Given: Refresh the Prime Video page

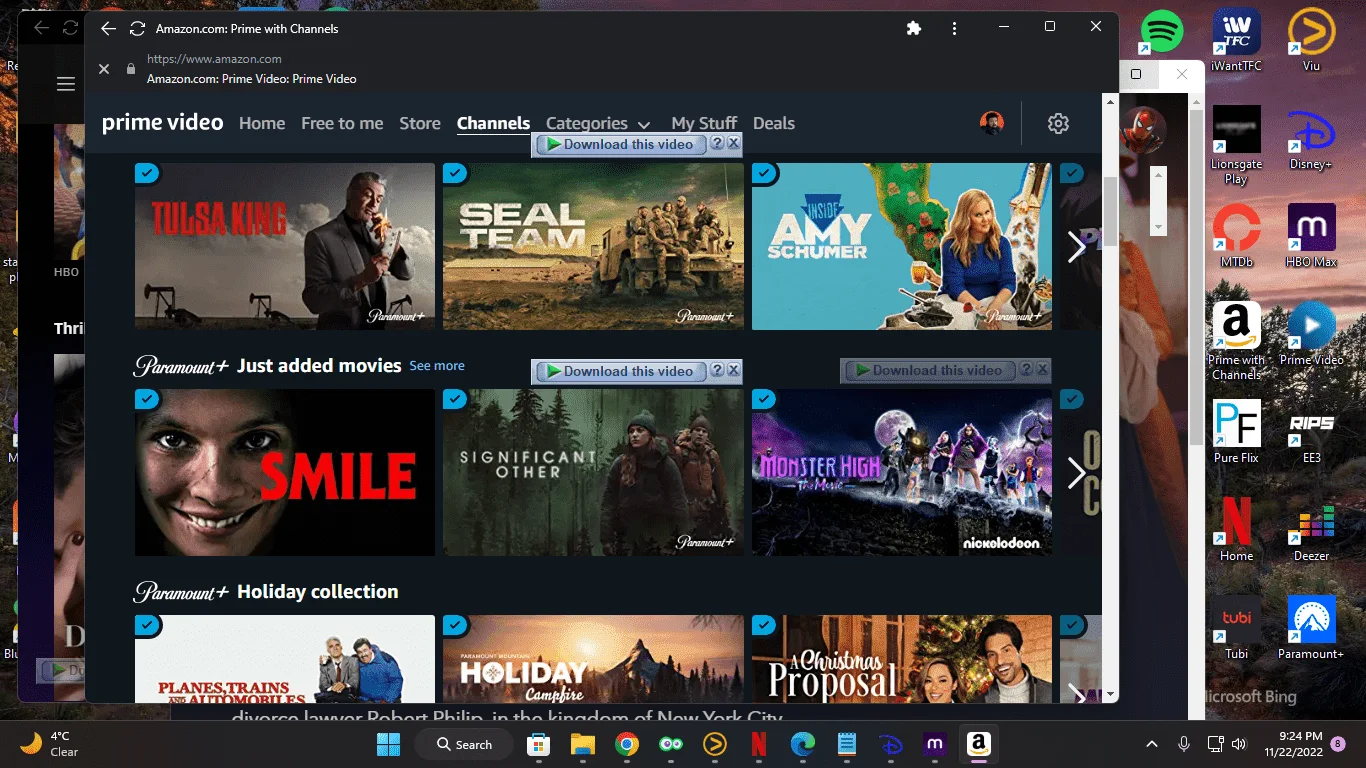Looking at the screenshot, I should coord(138,28).
